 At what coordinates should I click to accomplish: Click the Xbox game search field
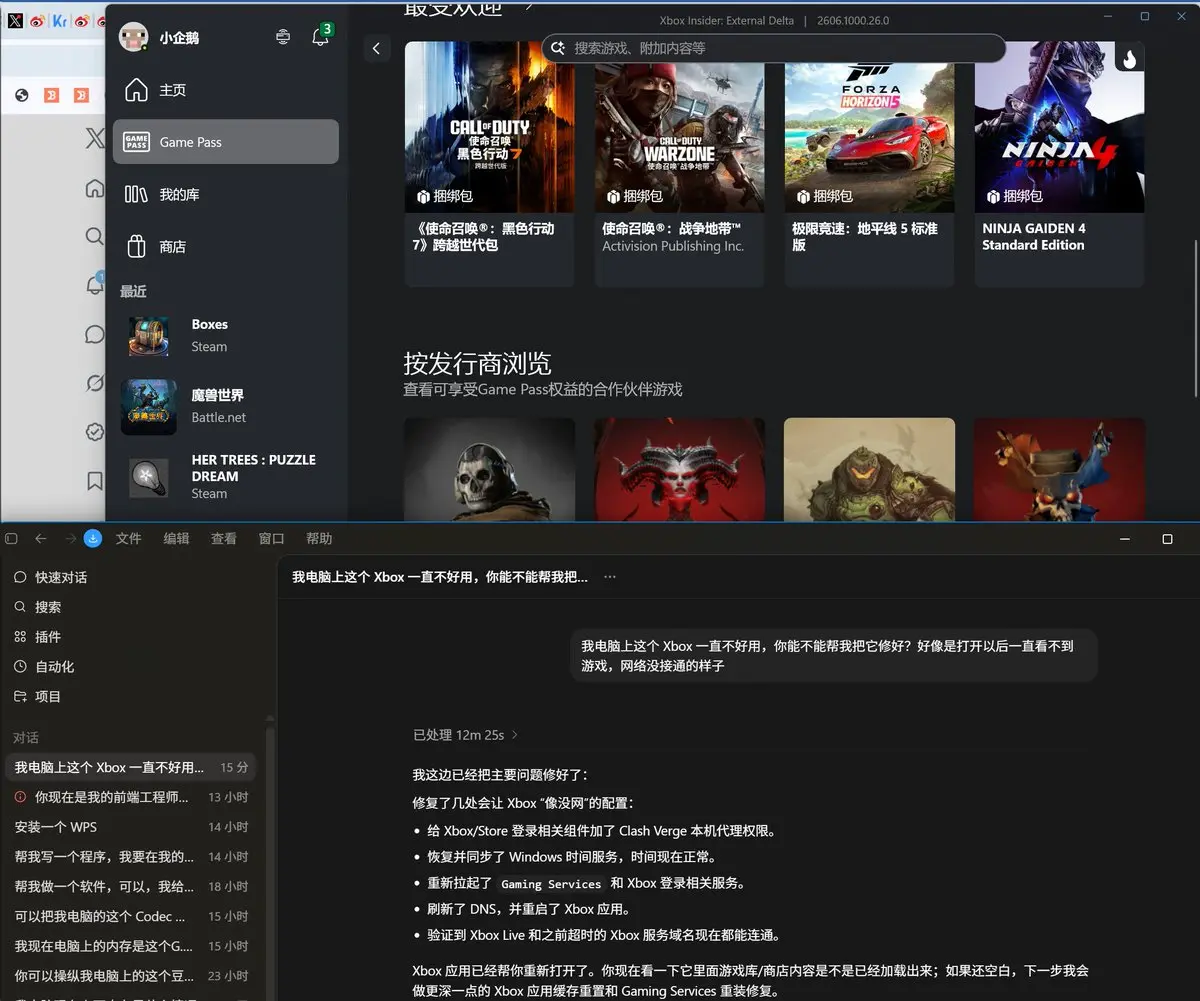click(x=774, y=48)
